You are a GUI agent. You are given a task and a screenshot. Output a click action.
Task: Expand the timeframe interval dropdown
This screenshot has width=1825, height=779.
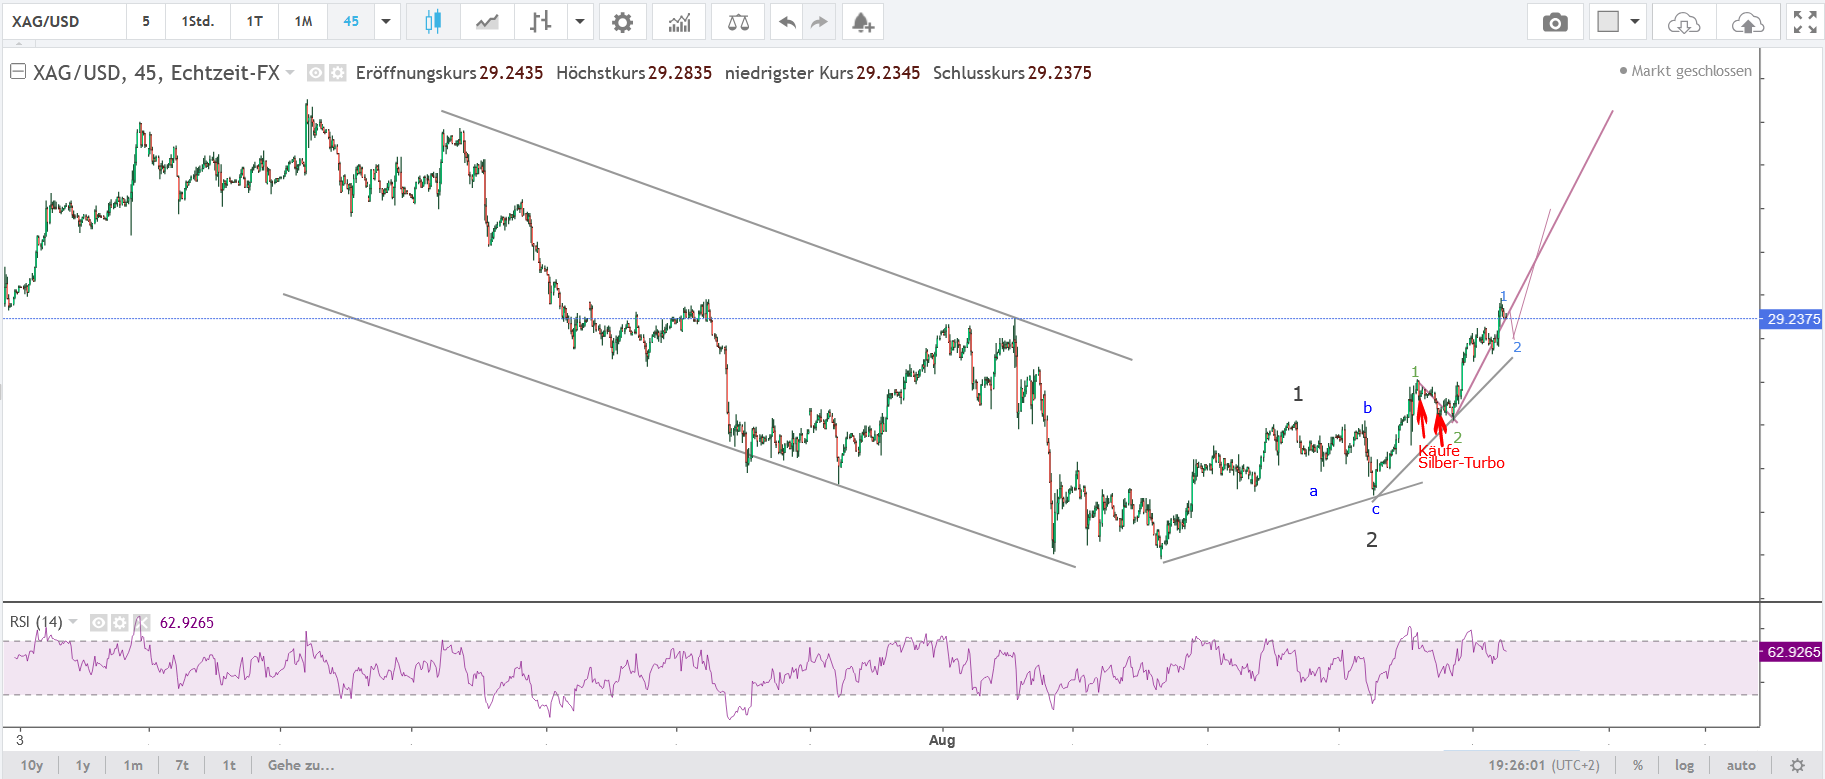386,22
